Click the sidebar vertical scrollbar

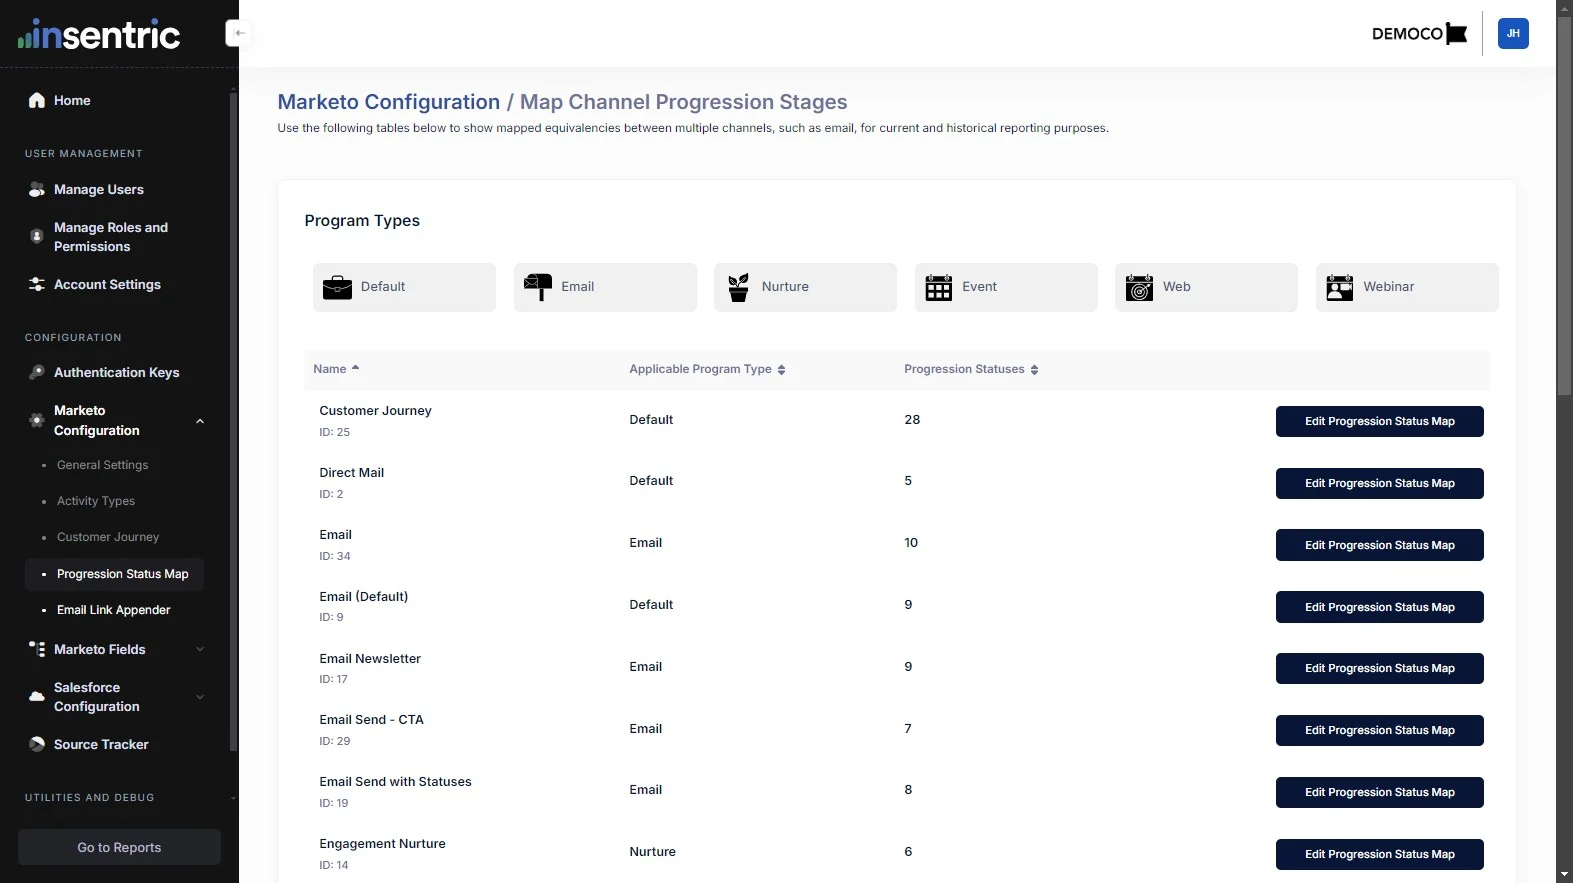[233, 420]
